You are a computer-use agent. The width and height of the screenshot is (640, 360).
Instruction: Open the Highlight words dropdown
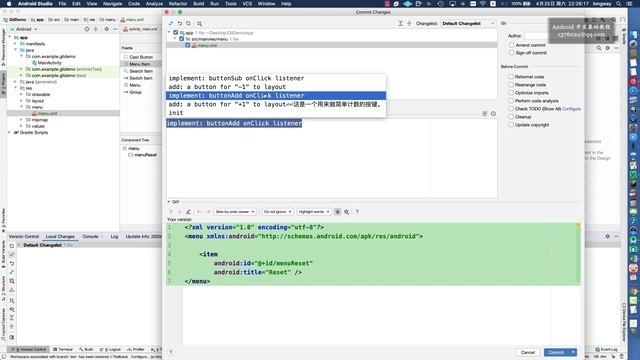click(314, 212)
